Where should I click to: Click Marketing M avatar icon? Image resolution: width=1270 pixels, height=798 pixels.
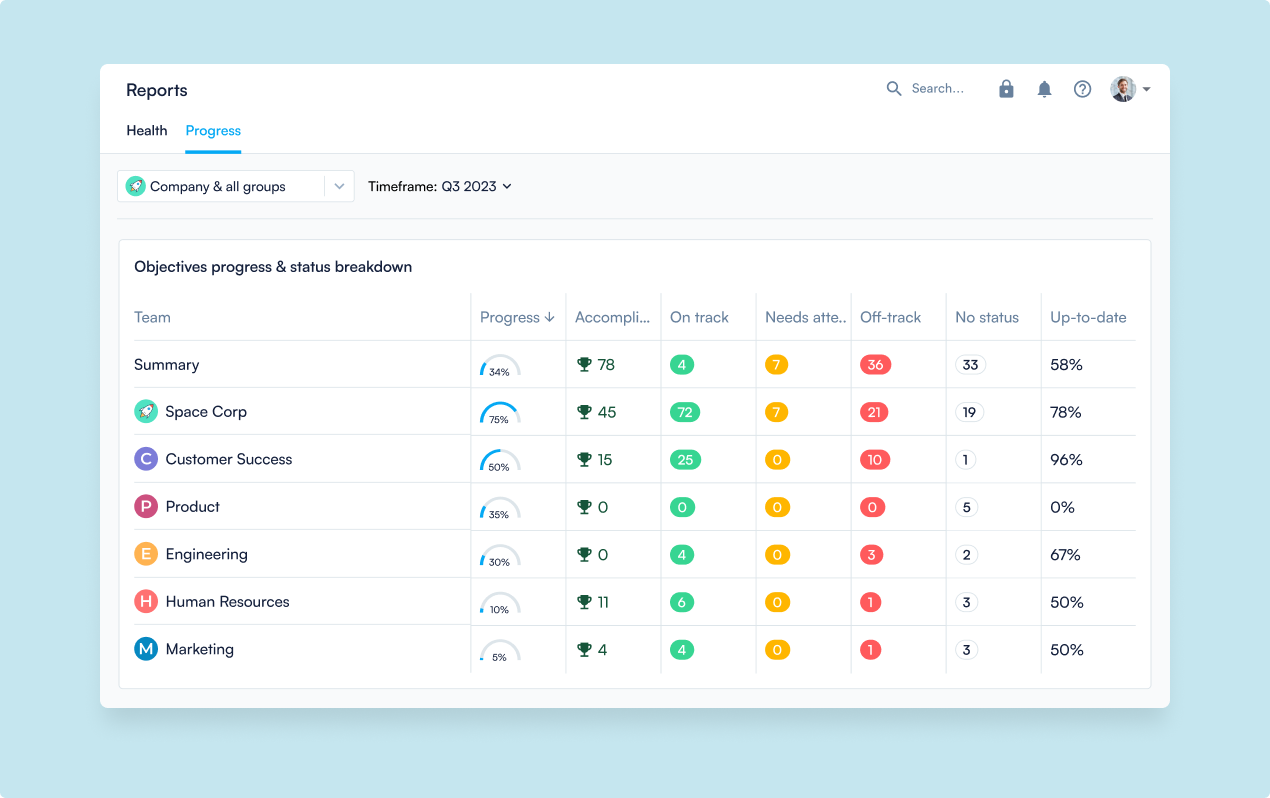tap(146, 649)
